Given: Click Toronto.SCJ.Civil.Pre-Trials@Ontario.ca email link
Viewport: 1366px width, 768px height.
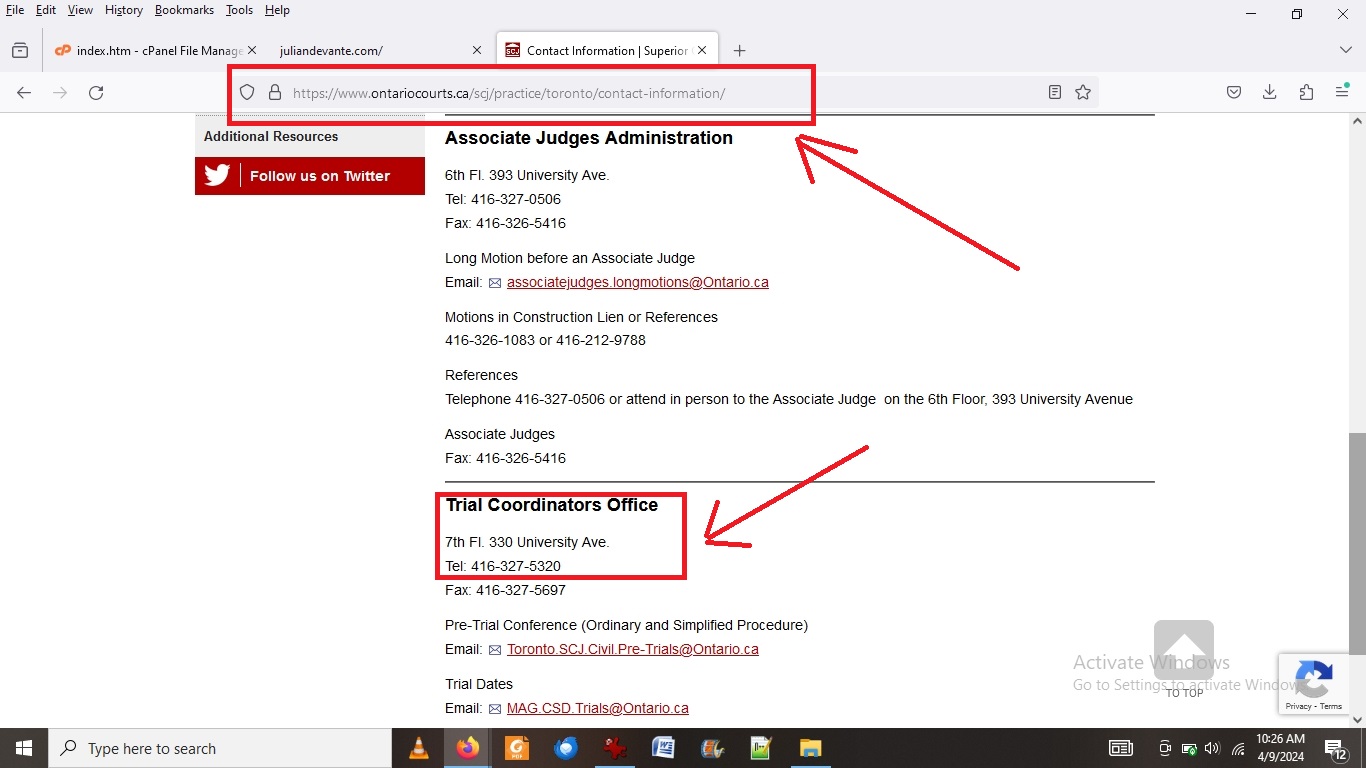Looking at the screenshot, I should point(632,650).
